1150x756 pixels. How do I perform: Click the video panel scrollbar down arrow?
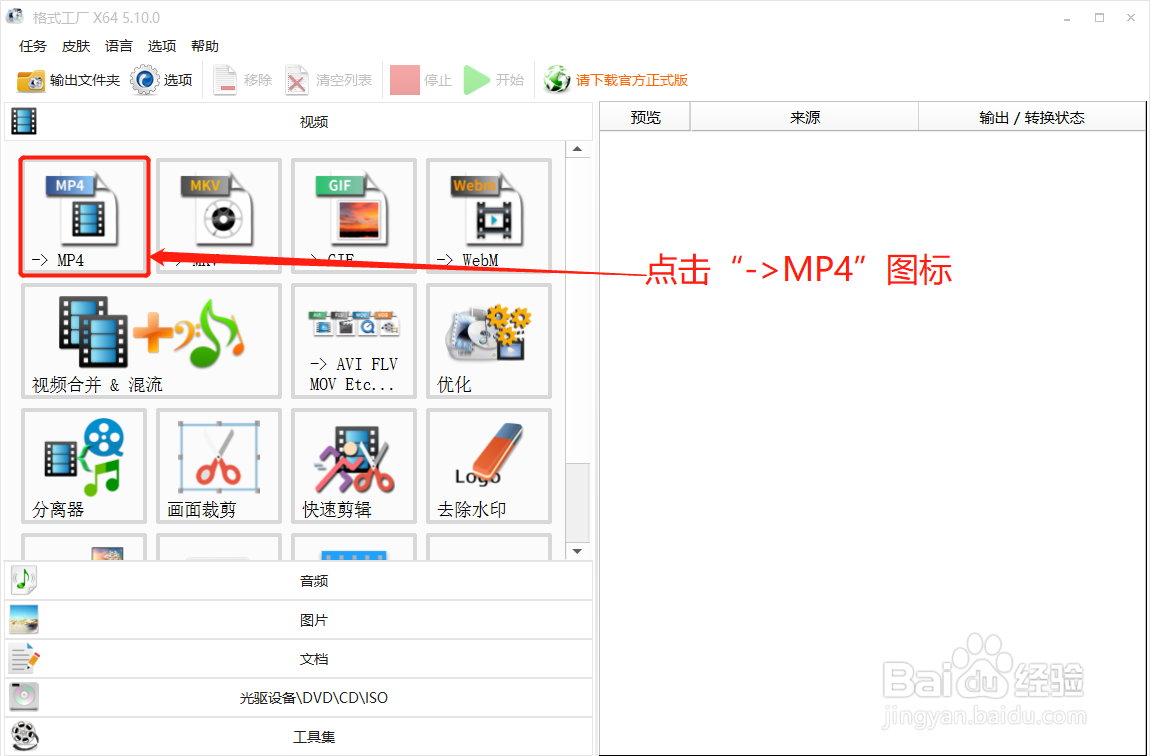click(578, 550)
